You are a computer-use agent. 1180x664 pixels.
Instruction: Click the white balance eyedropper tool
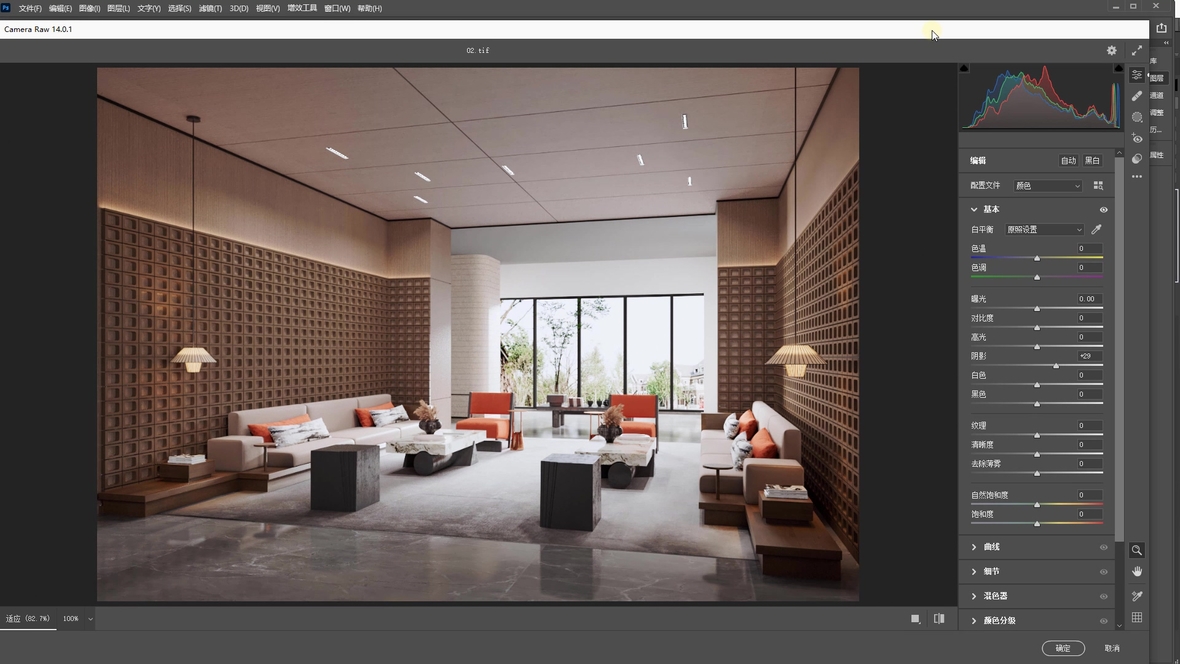click(1096, 230)
